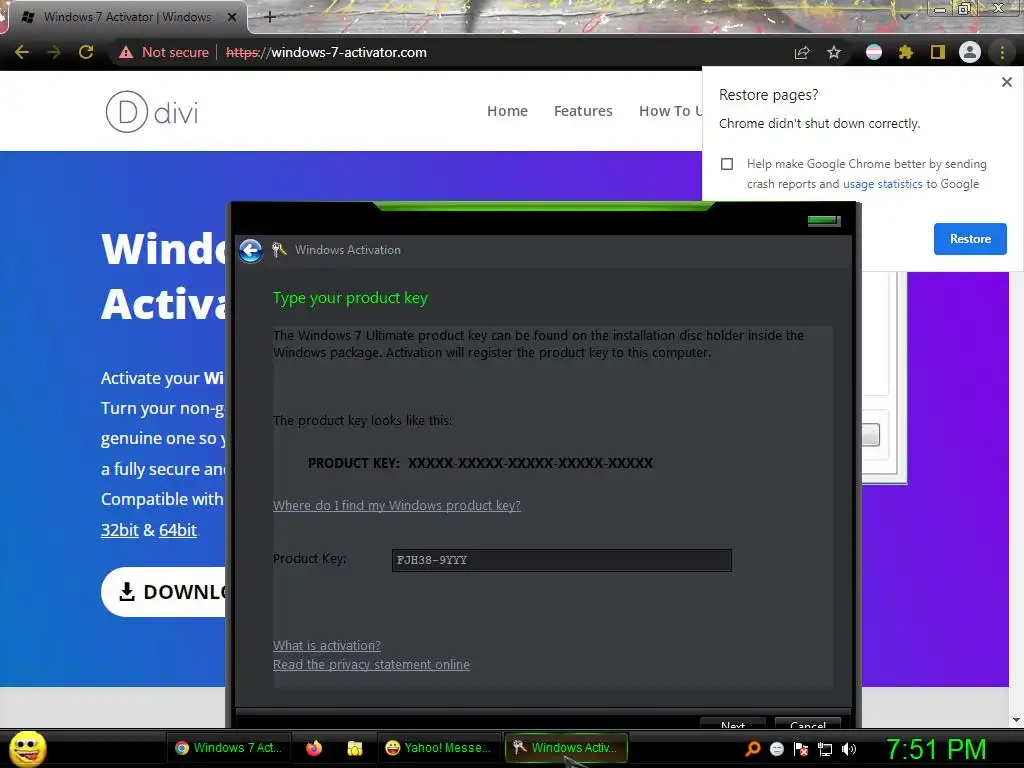Click the round gray tray icon
The image size is (1024, 768).
click(x=776, y=749)
